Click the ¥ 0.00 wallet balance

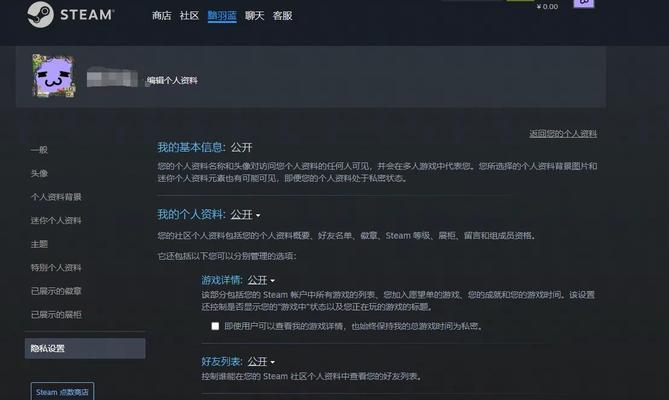click(x=547, y=6)
